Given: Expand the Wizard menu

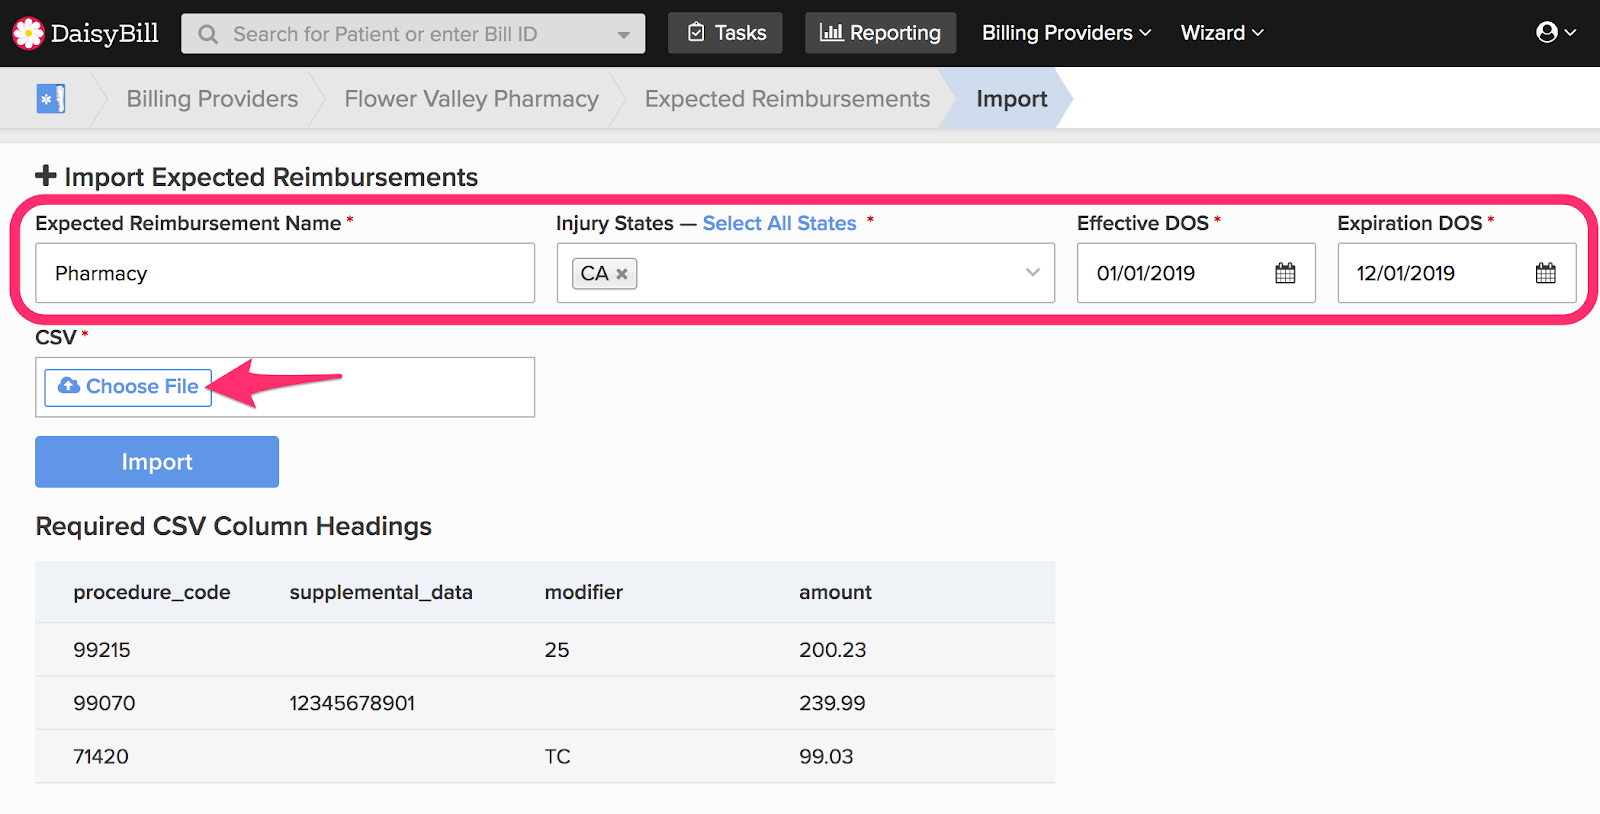Looking at the screenshot, I should coord(1222,33).
